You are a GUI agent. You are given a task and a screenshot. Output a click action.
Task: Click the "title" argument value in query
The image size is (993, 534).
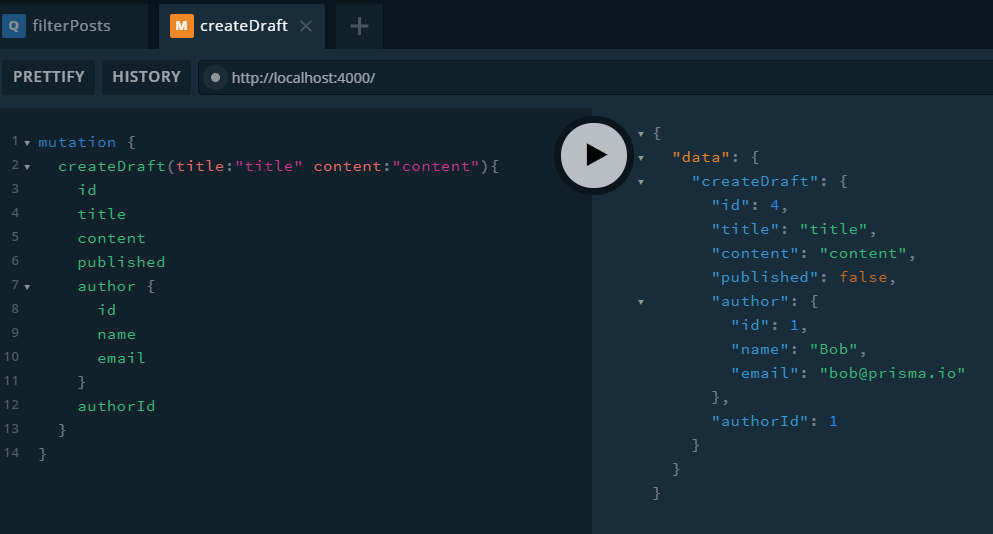pyautogui.click(x=269, y=166)
